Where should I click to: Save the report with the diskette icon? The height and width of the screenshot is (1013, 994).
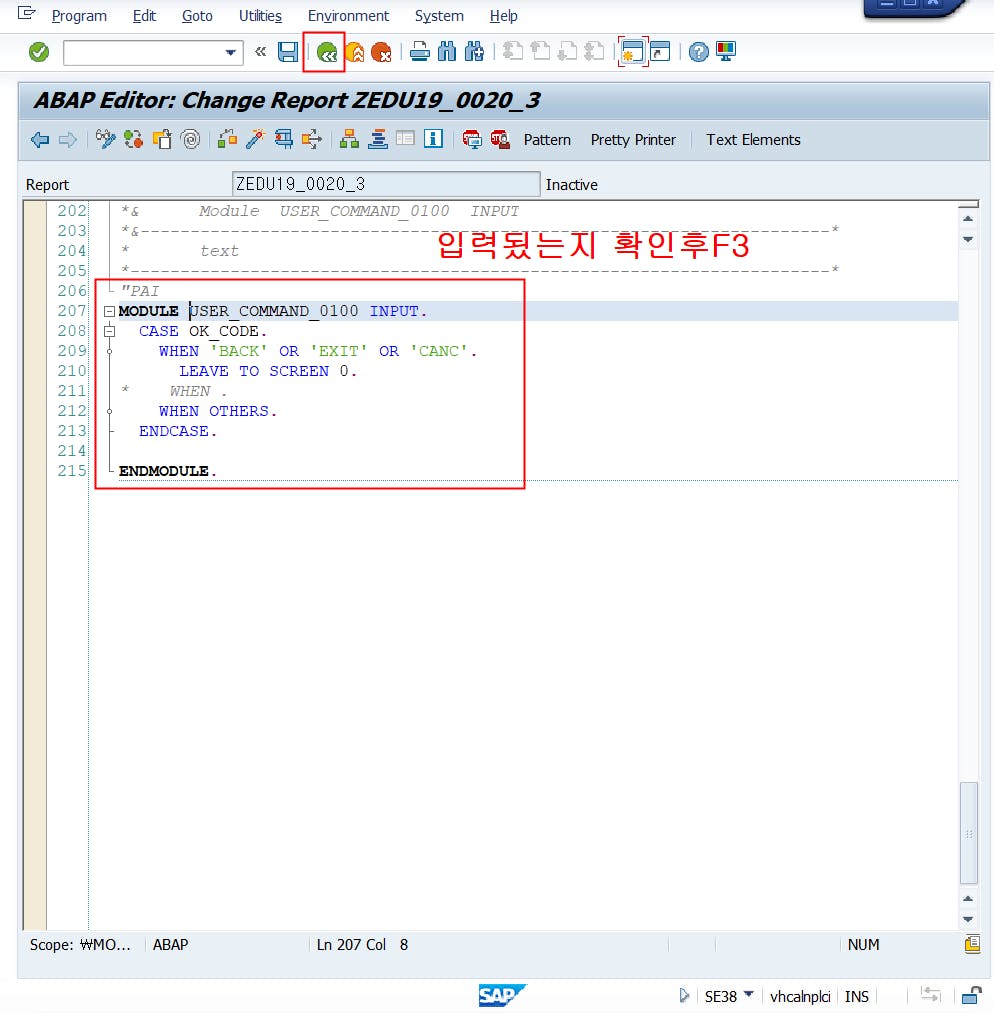tap(287, 52)
